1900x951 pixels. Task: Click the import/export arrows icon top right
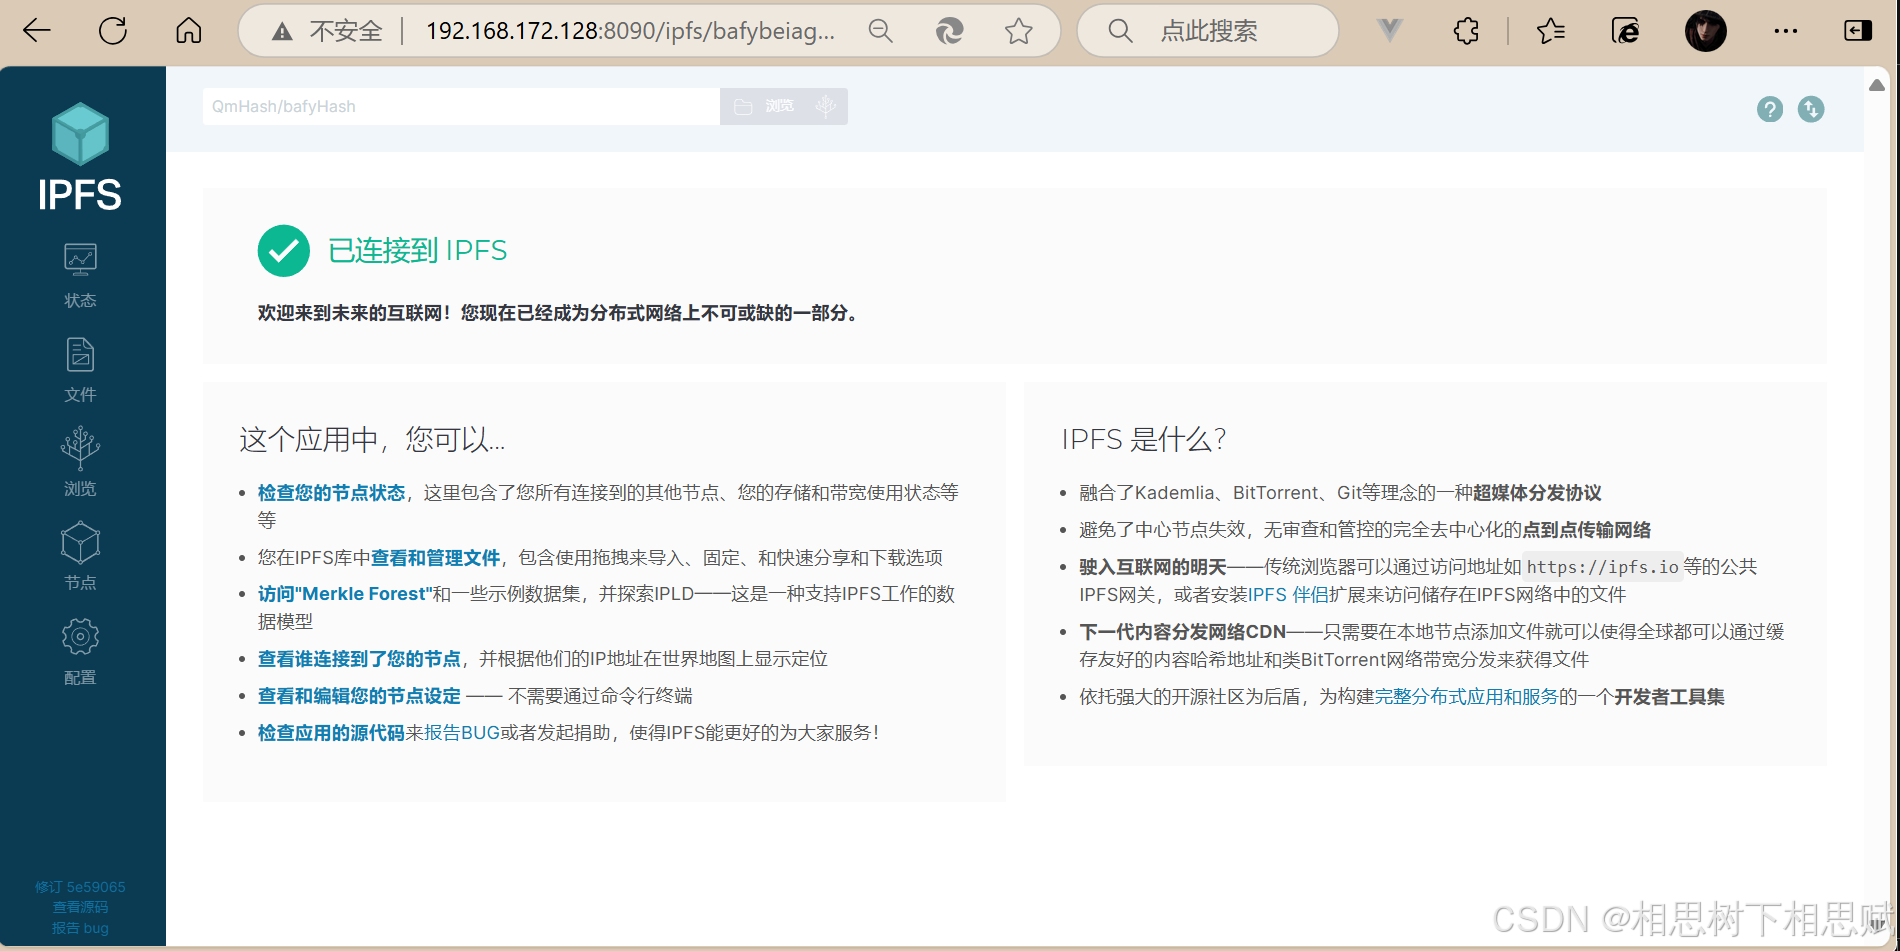click(1811, 110)
